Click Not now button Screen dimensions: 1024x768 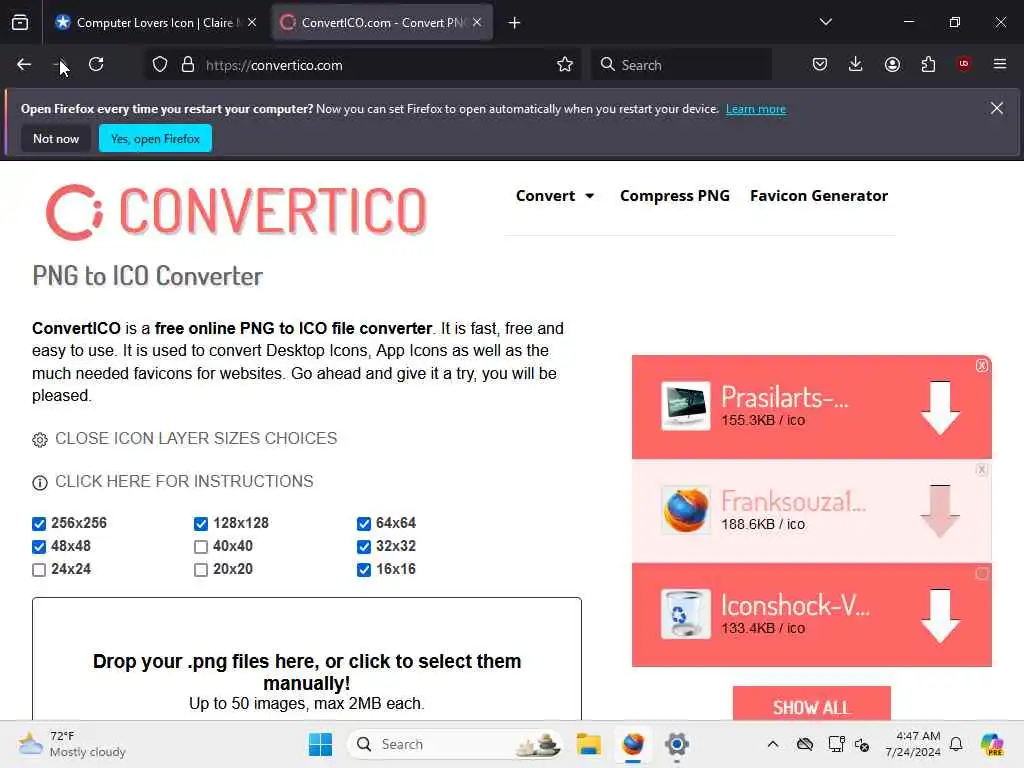click(x=56, y=138)
